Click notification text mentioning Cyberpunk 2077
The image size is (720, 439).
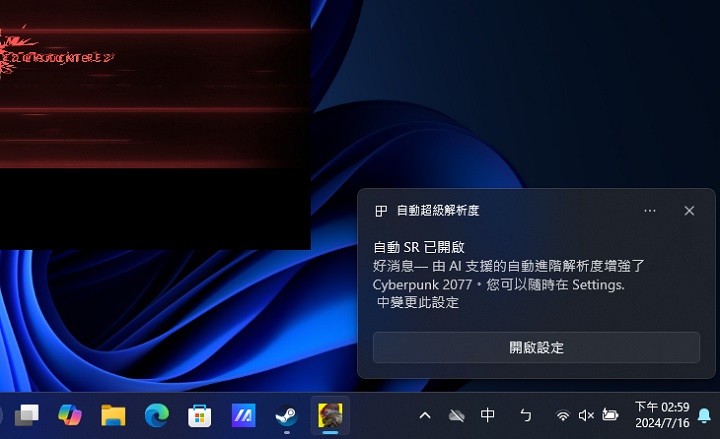point(508,284)
